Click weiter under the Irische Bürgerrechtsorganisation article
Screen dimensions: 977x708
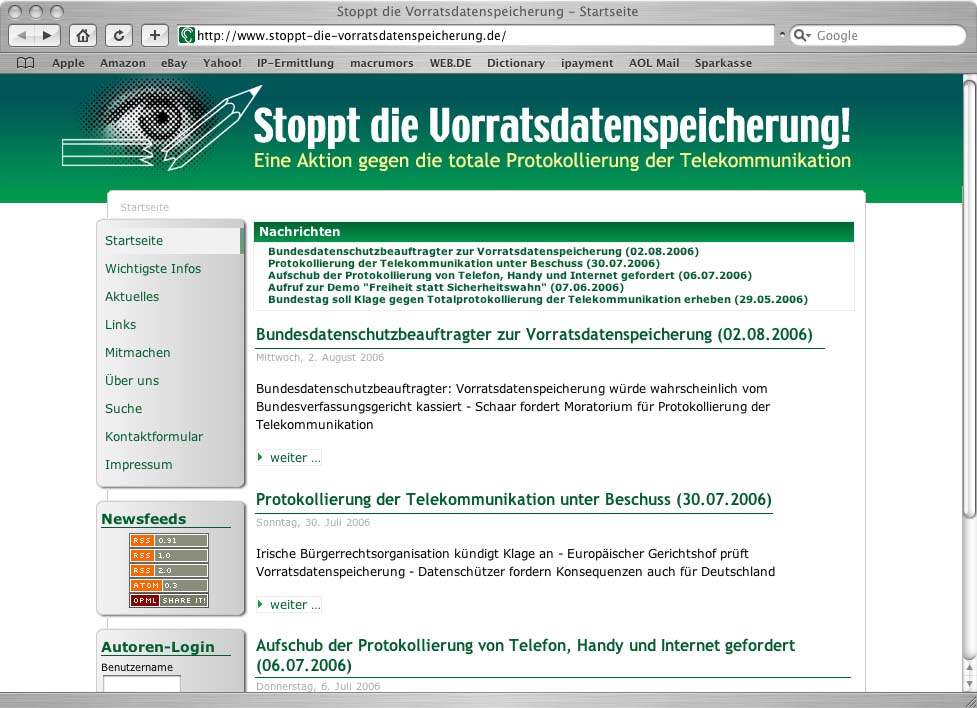click(289, 605)
